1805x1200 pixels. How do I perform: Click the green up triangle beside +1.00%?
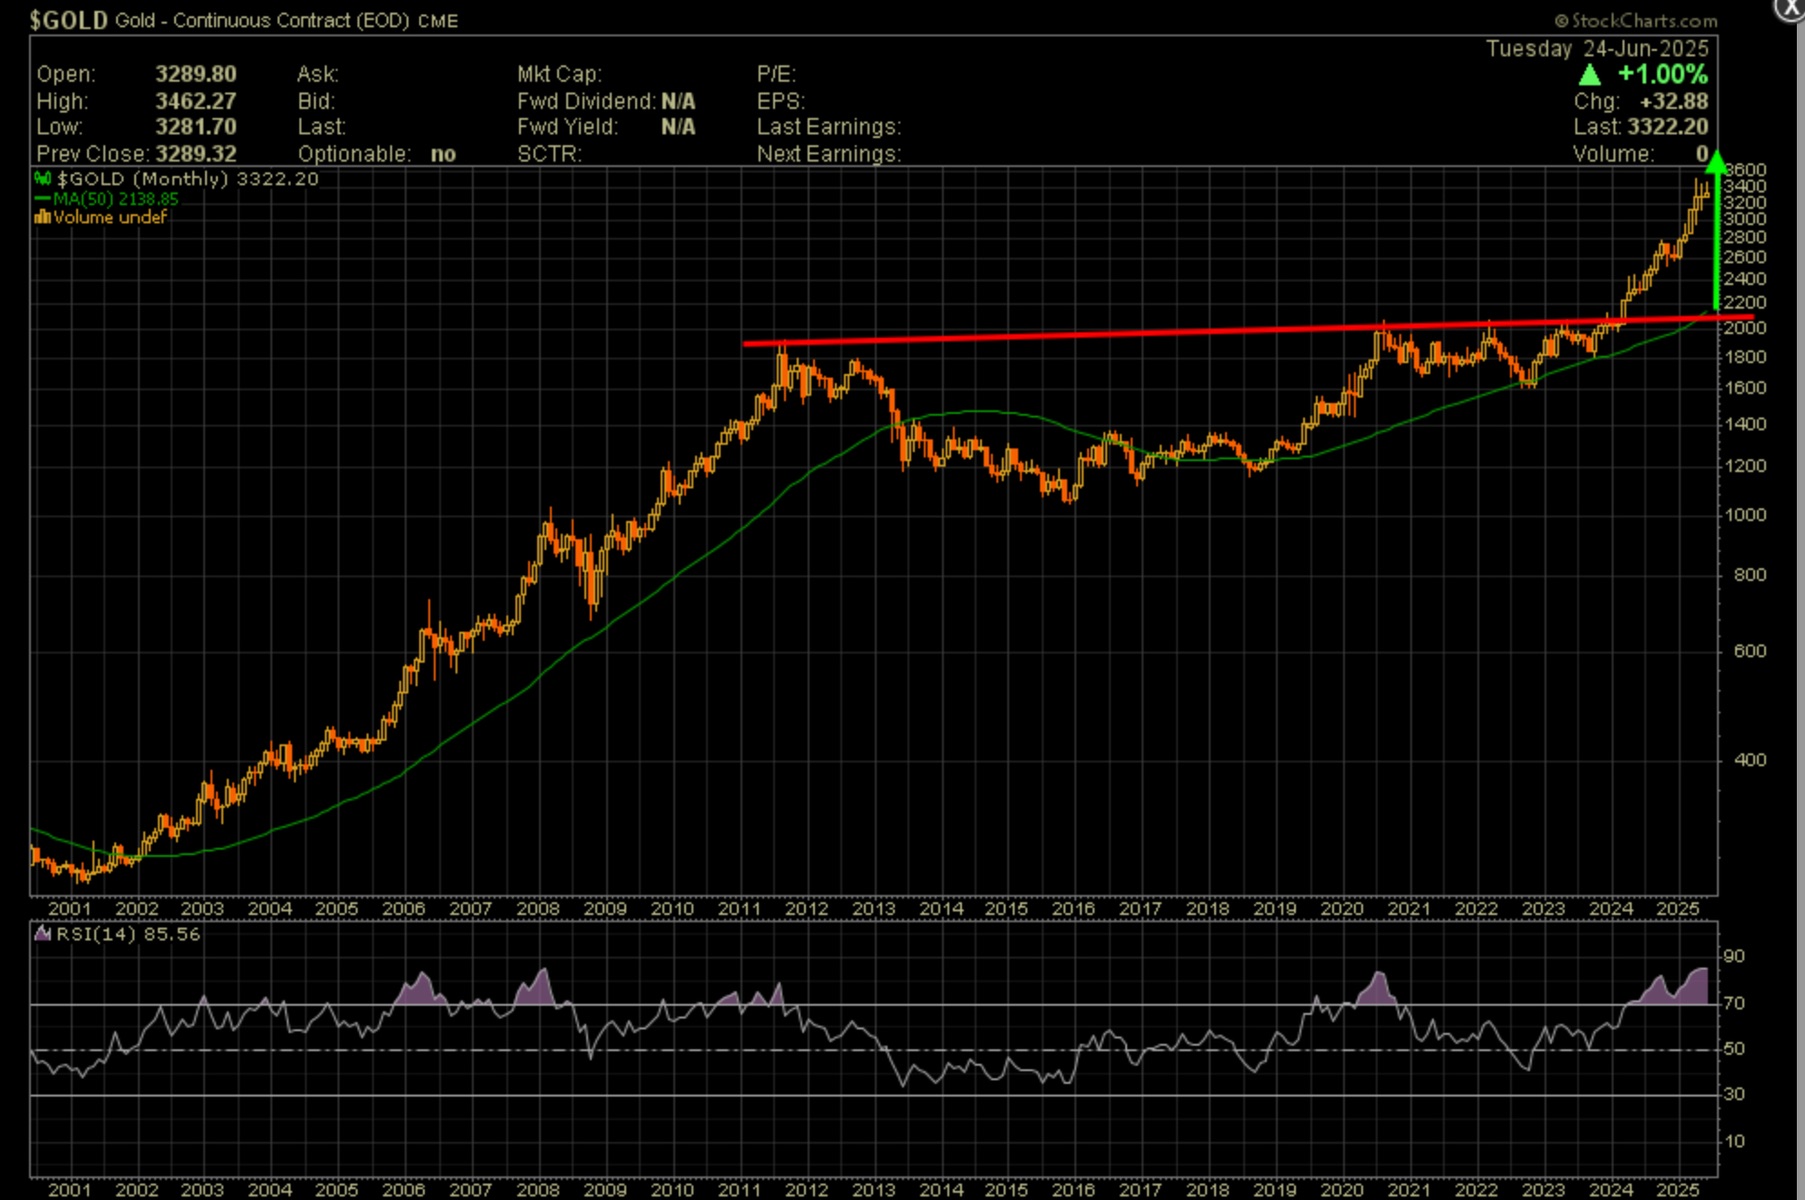(1589, 74)
